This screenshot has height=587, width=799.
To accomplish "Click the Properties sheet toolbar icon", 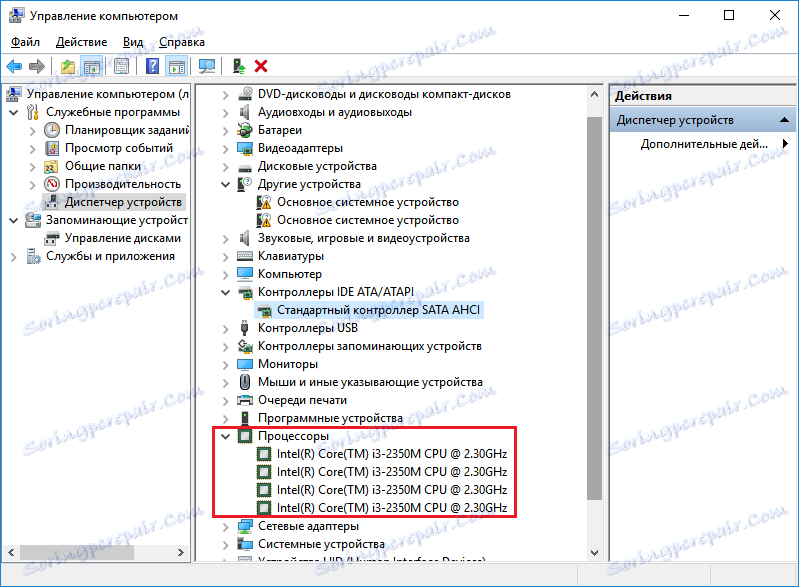I will tap(121, 66).
